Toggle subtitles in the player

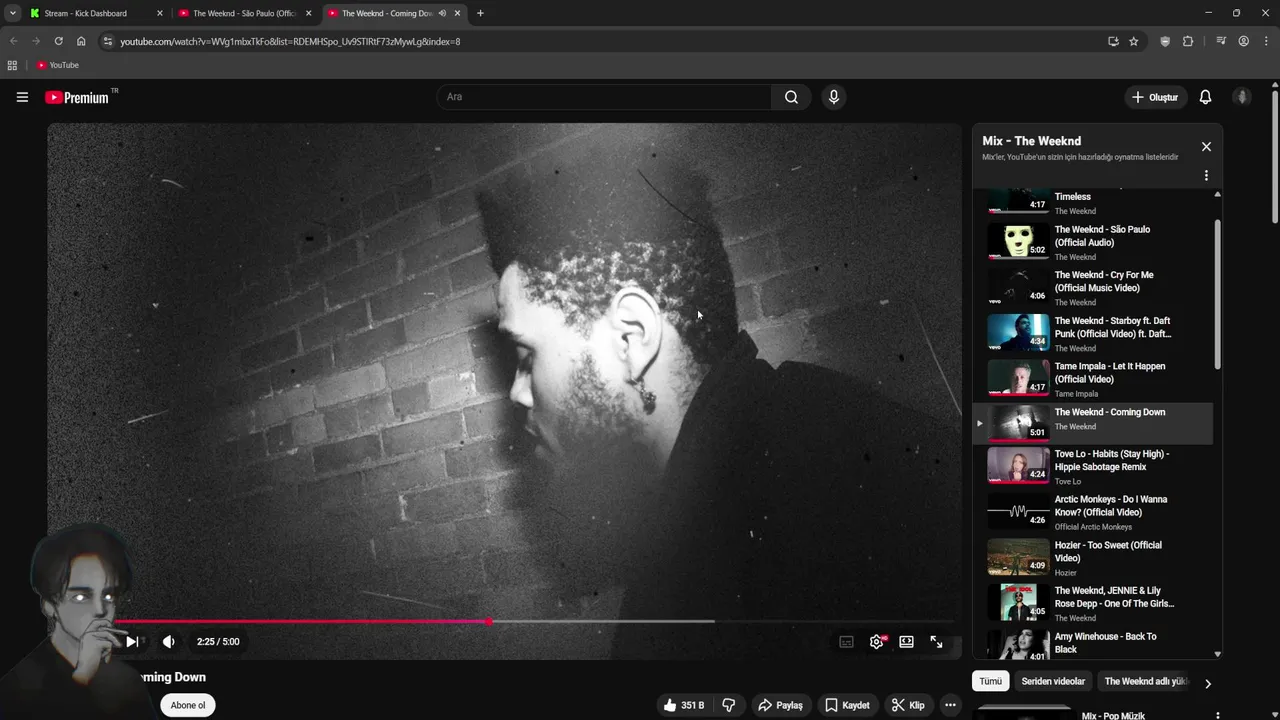[846, 642]
